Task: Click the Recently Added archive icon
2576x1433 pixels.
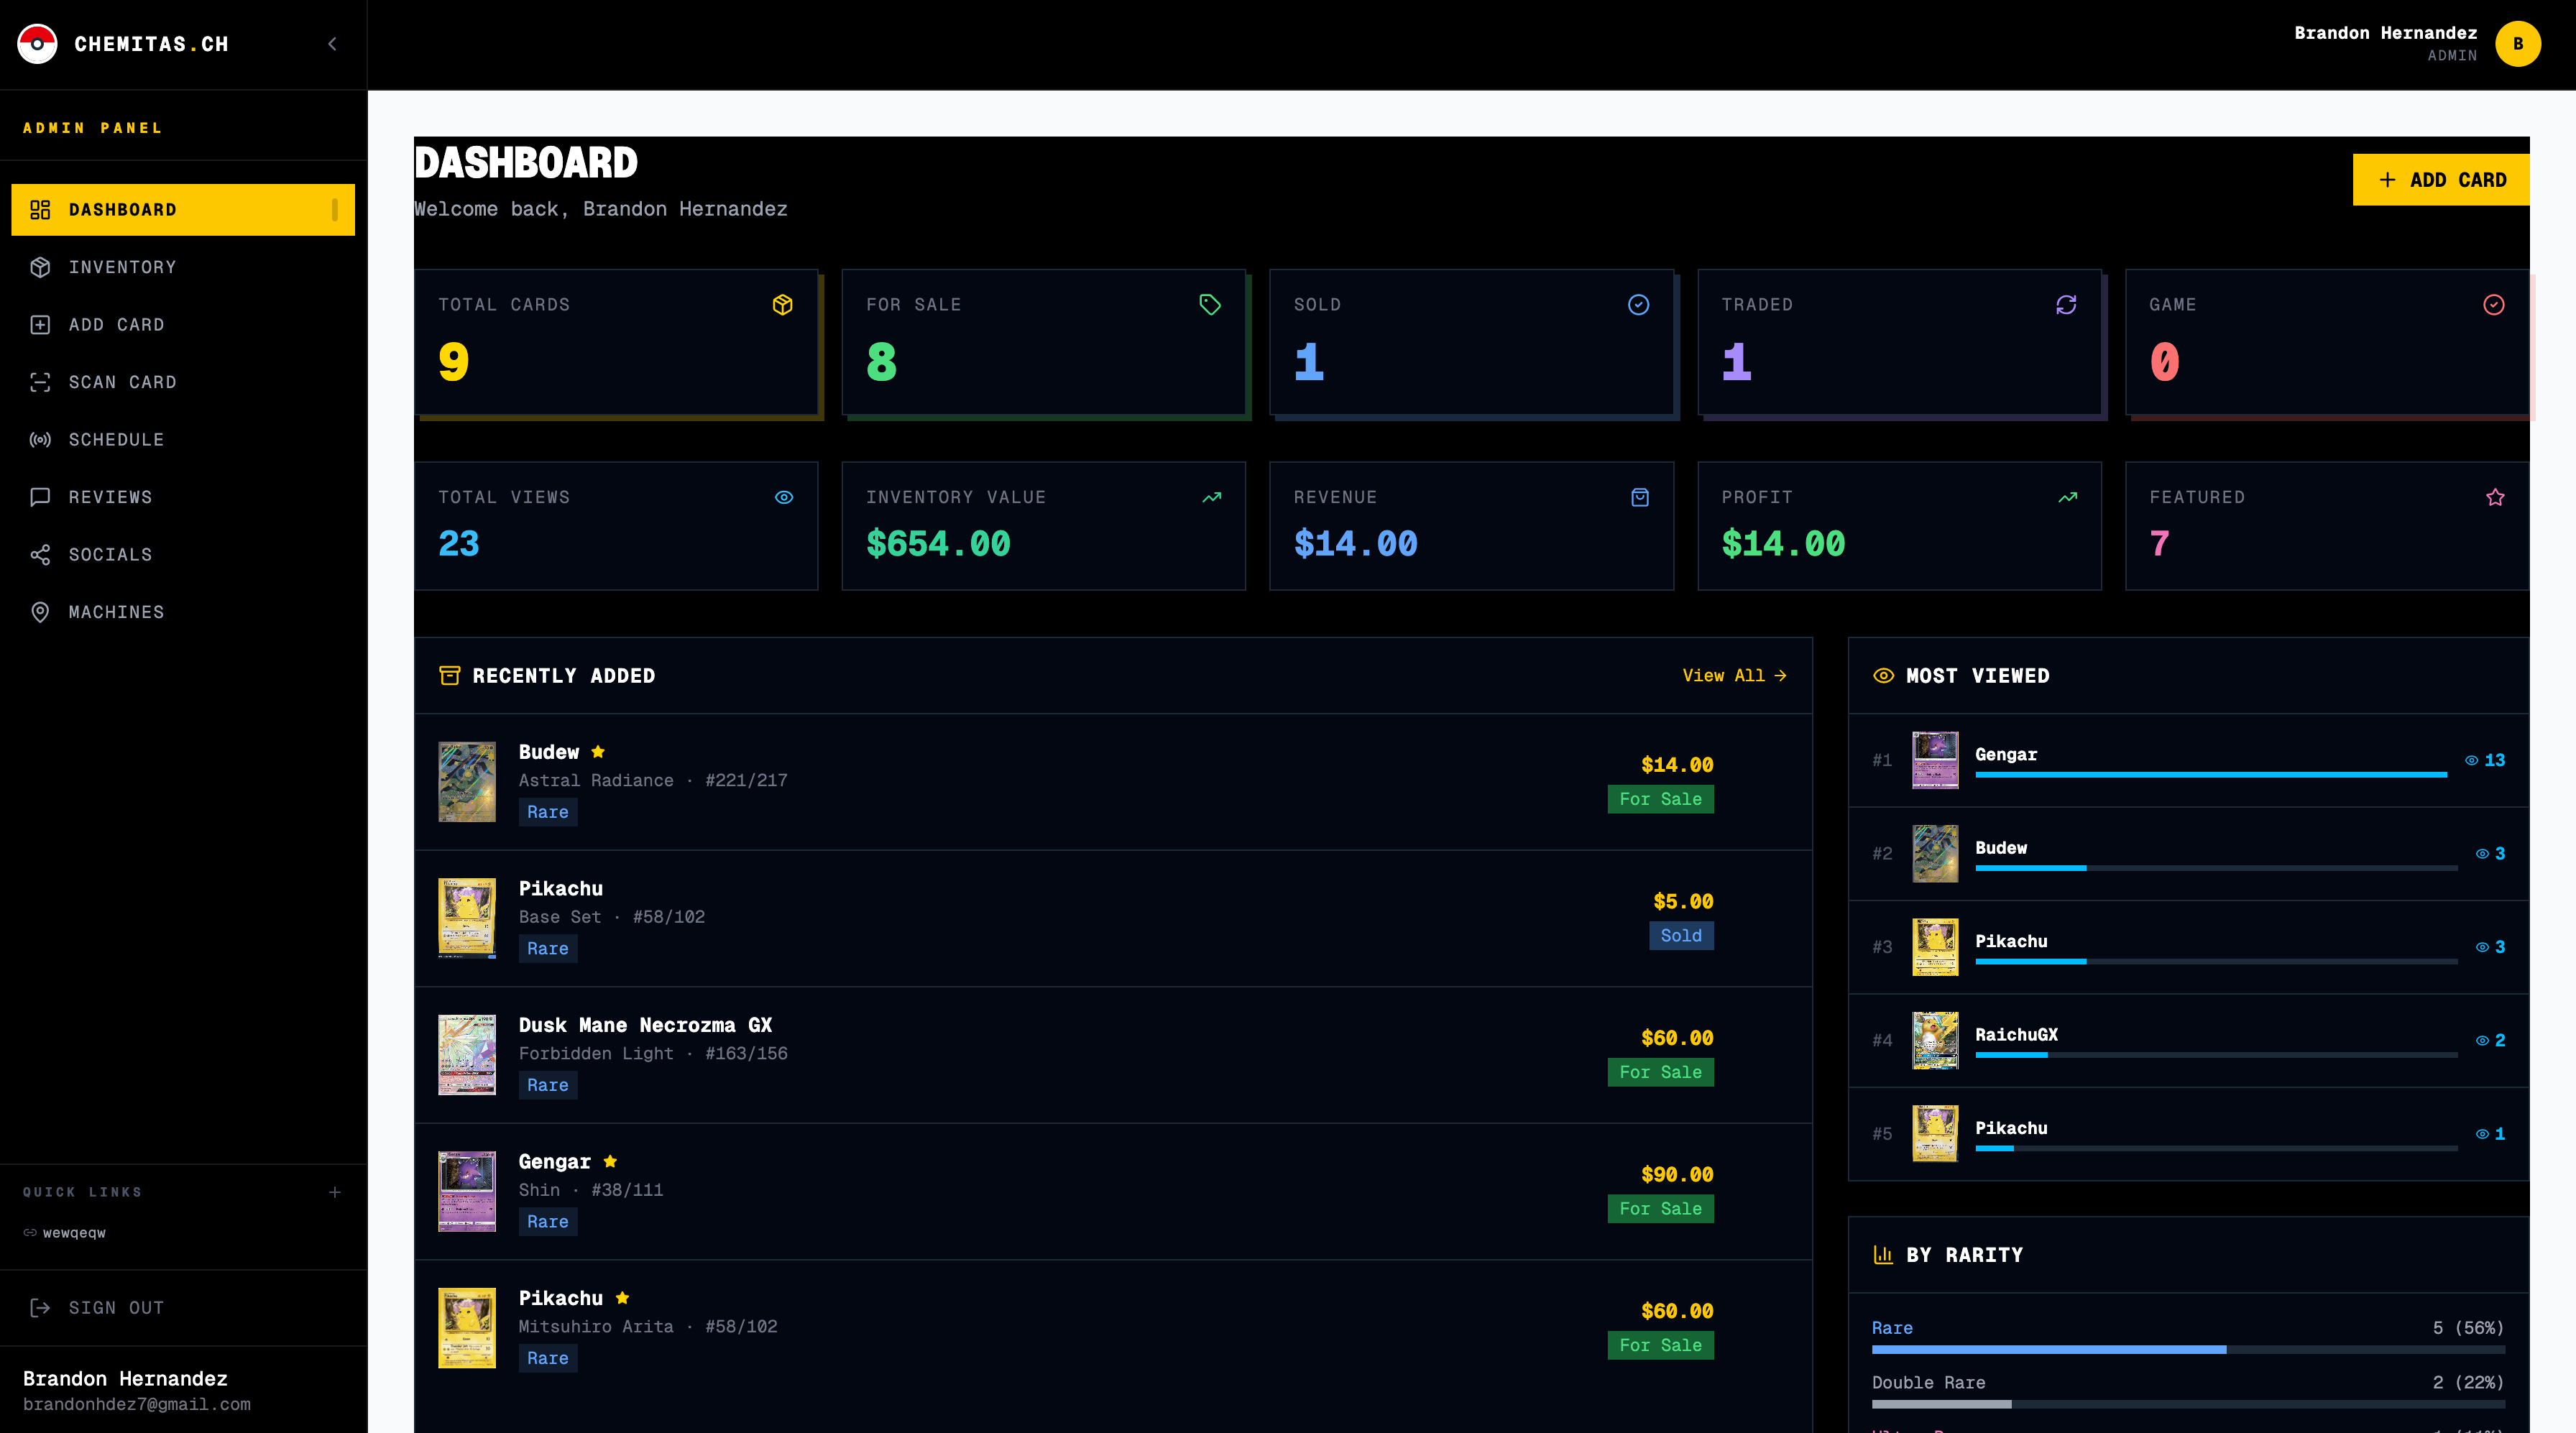Action: click(450, 676)
